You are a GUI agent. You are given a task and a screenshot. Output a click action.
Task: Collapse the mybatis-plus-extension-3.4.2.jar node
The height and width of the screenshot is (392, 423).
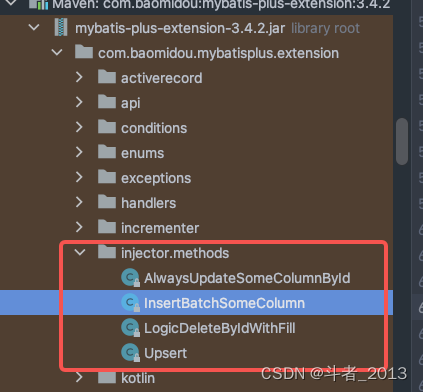click(34, 27)
